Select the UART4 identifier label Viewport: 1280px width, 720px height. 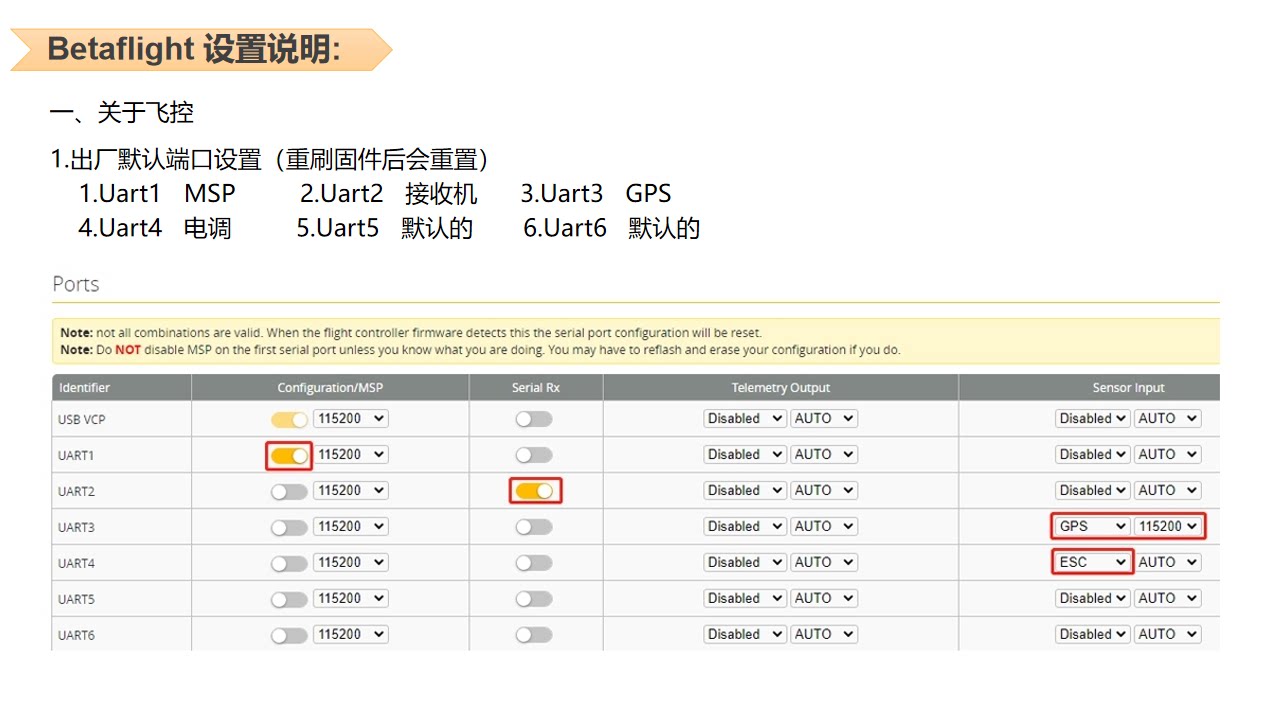(76, 564)
